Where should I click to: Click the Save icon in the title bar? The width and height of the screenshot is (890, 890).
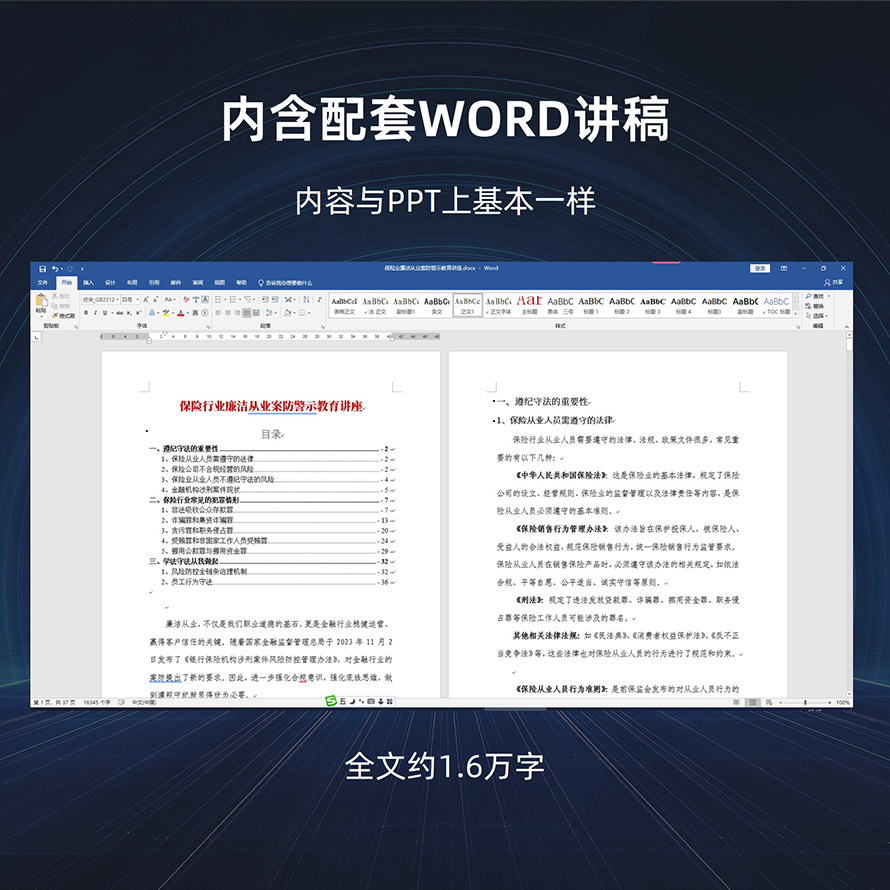[42, 268]
